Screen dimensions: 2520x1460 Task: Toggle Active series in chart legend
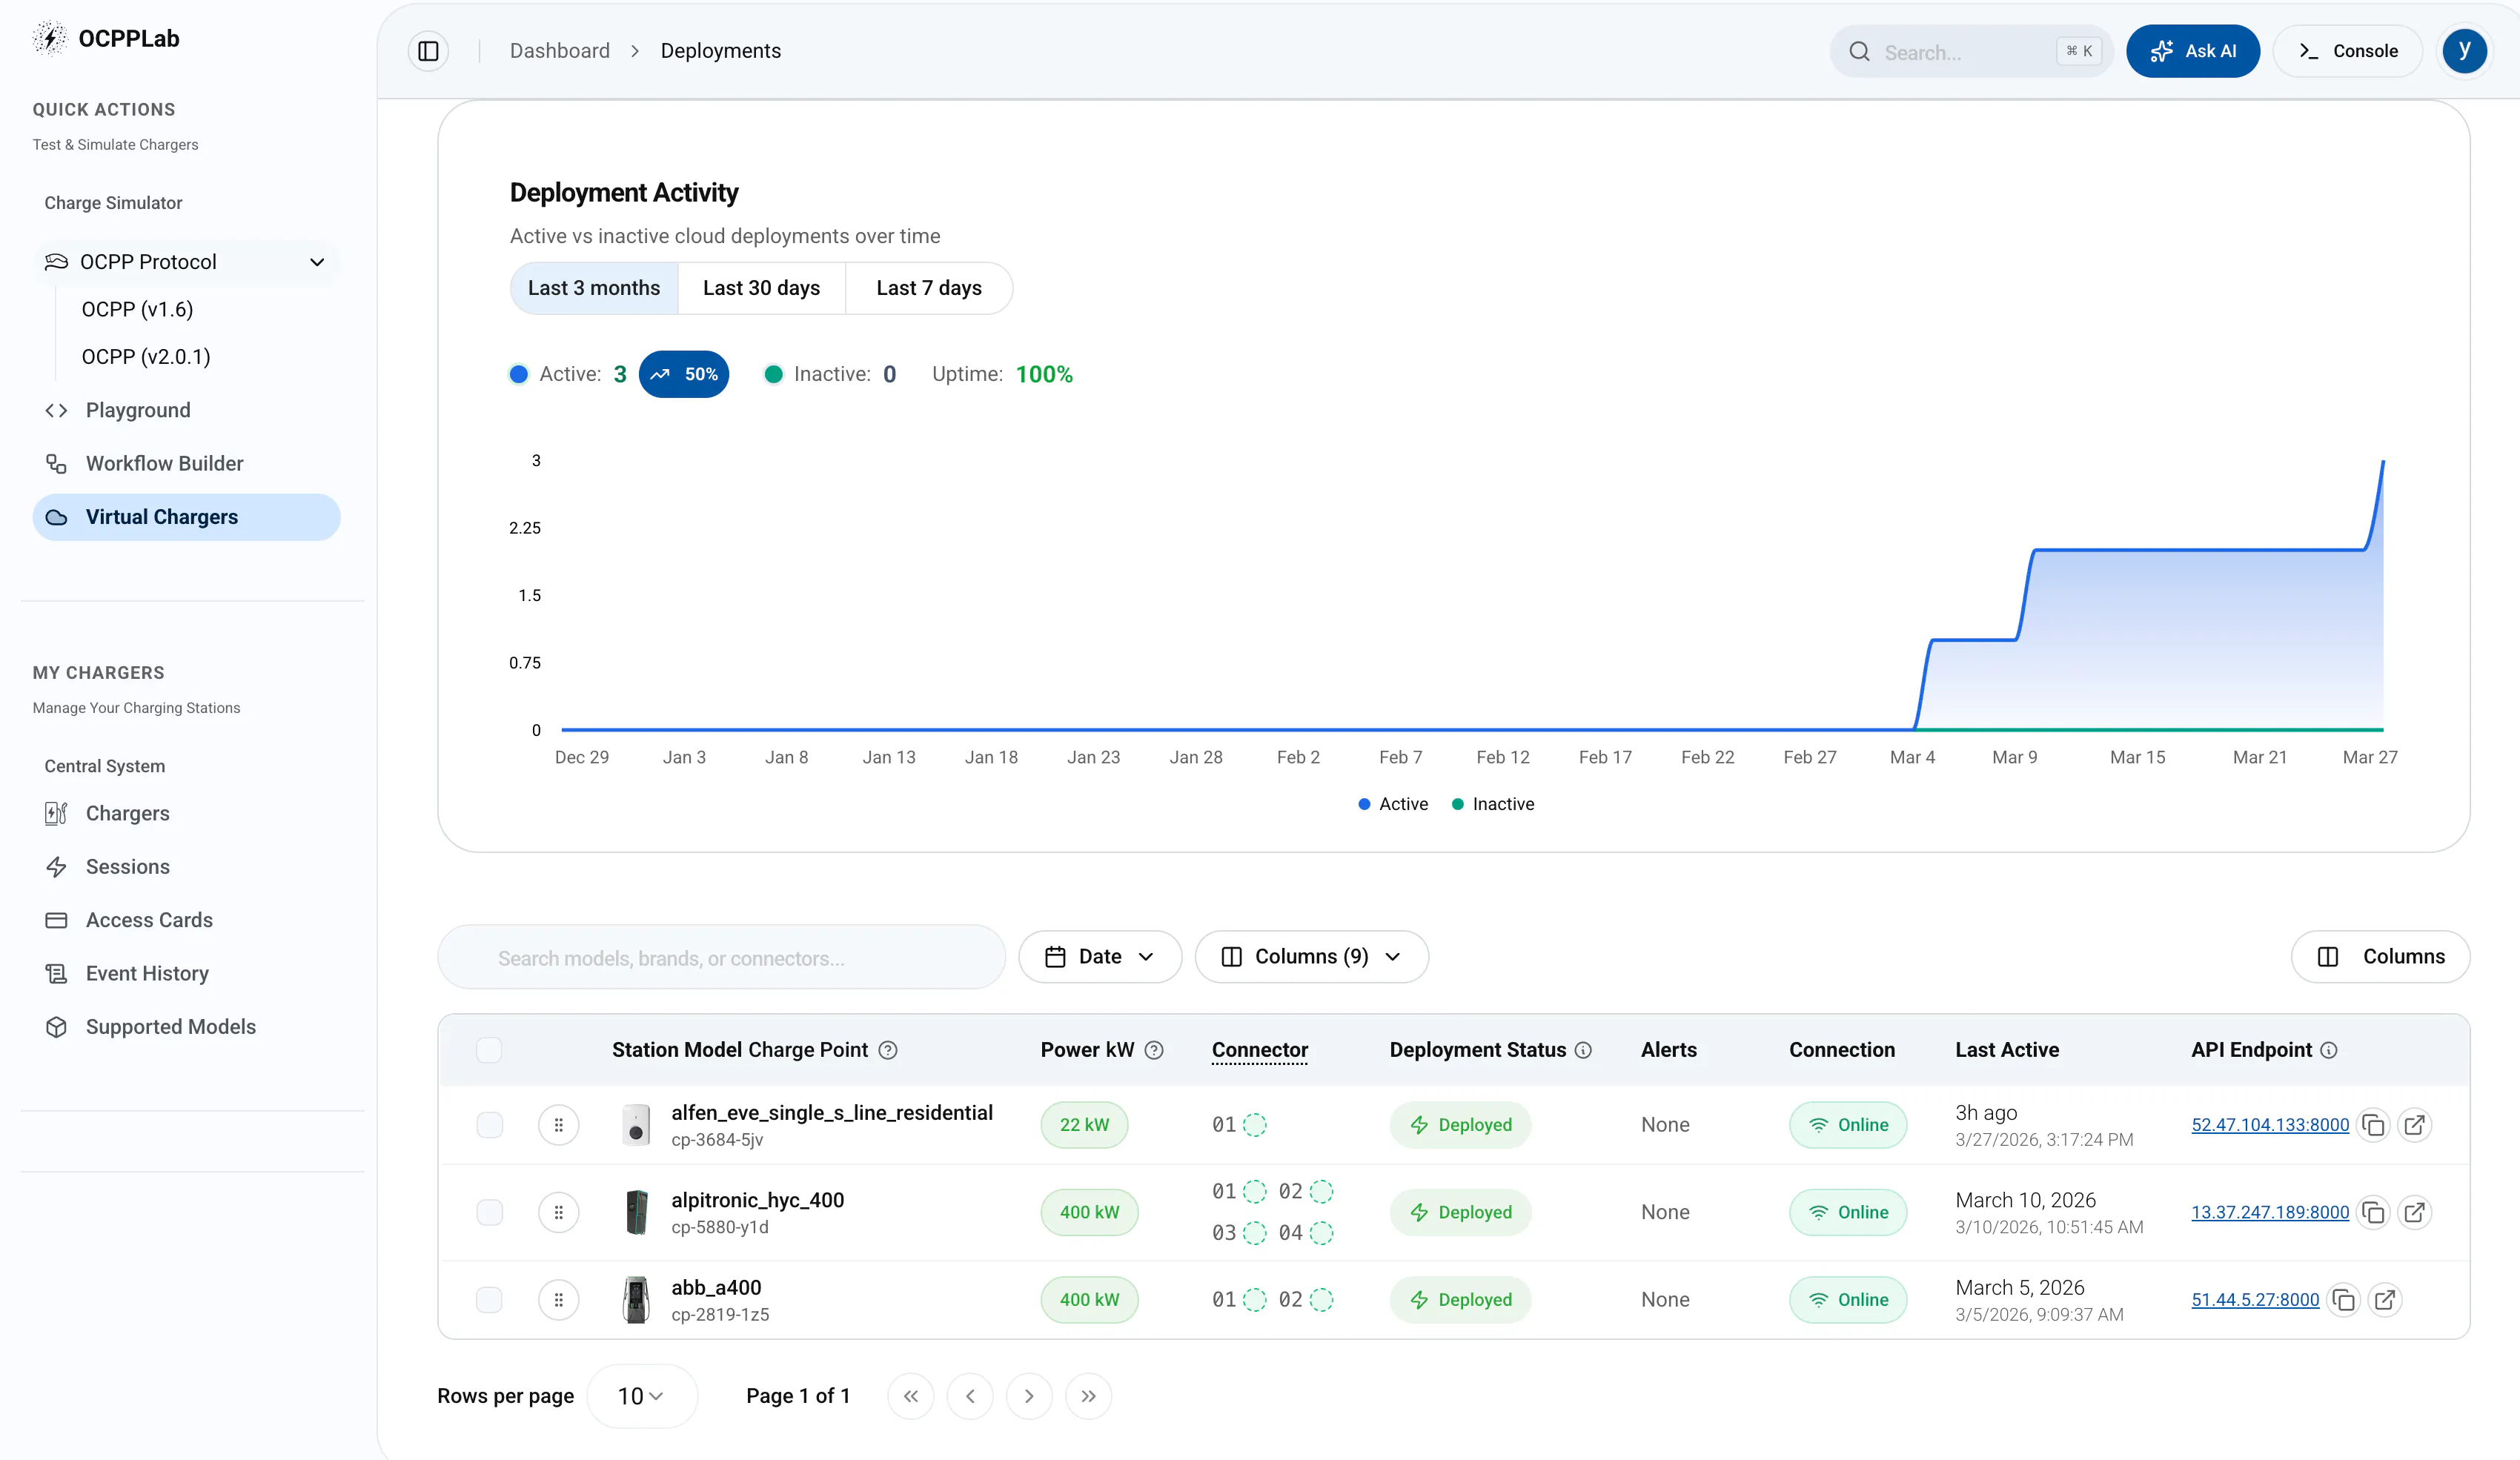pyautogui.click(x=1393, y=804)
